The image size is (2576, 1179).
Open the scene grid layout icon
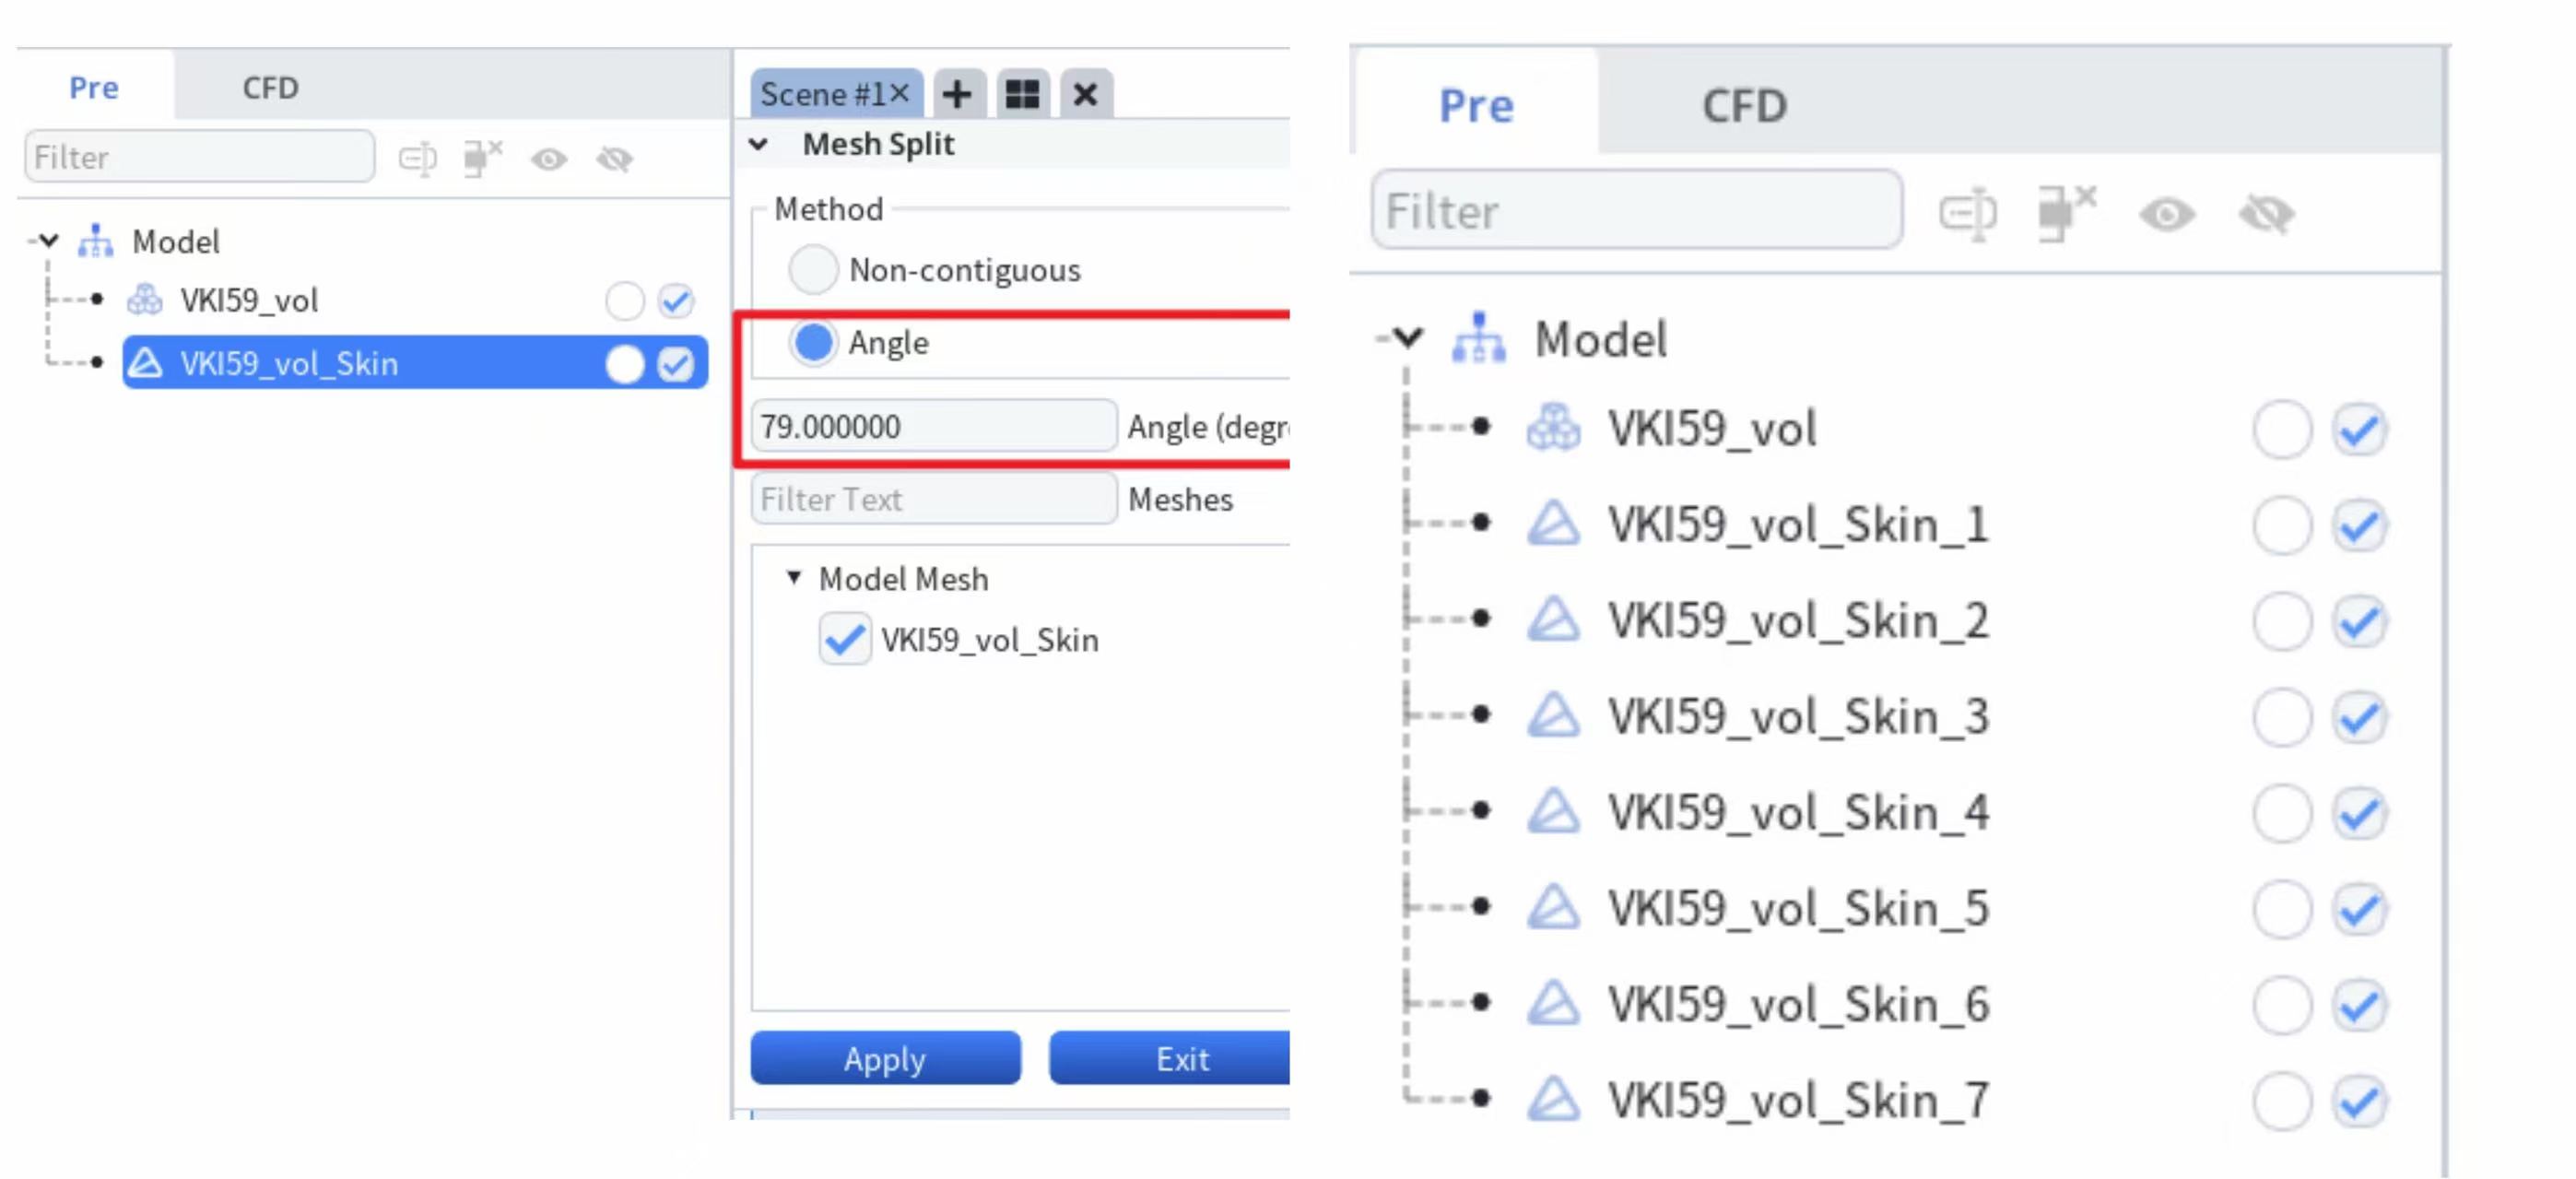point(1022,94)
